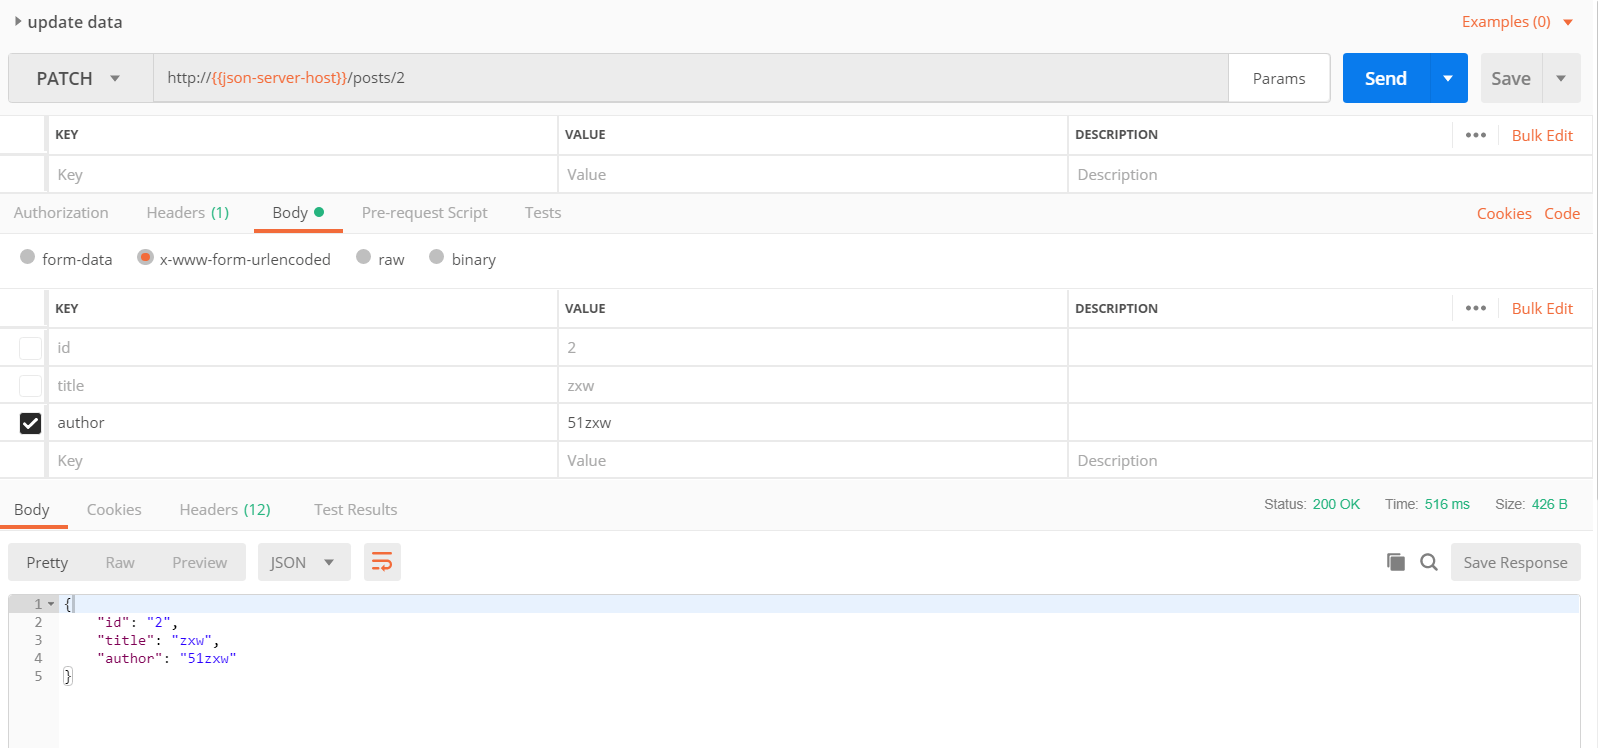This screenshot has height=748, width=1598.
Task: Open body table more options ellipsis
Action: point(1475,308)
